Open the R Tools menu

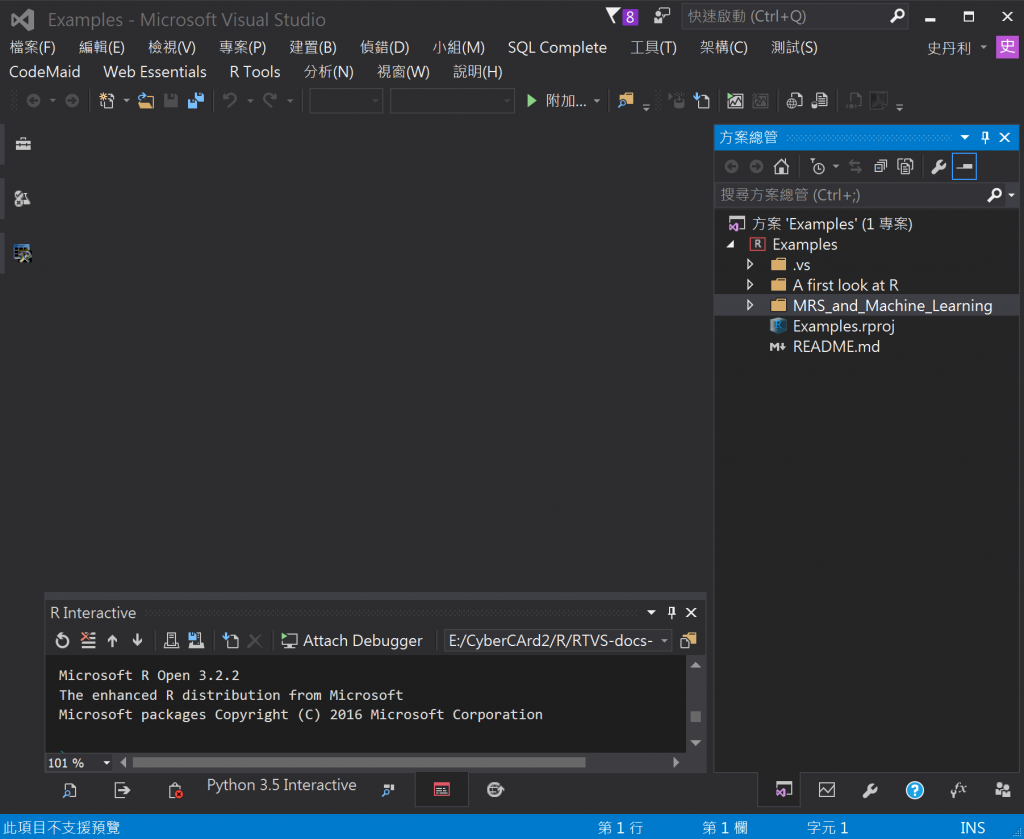pyautogui.click(x=255, y=72)
